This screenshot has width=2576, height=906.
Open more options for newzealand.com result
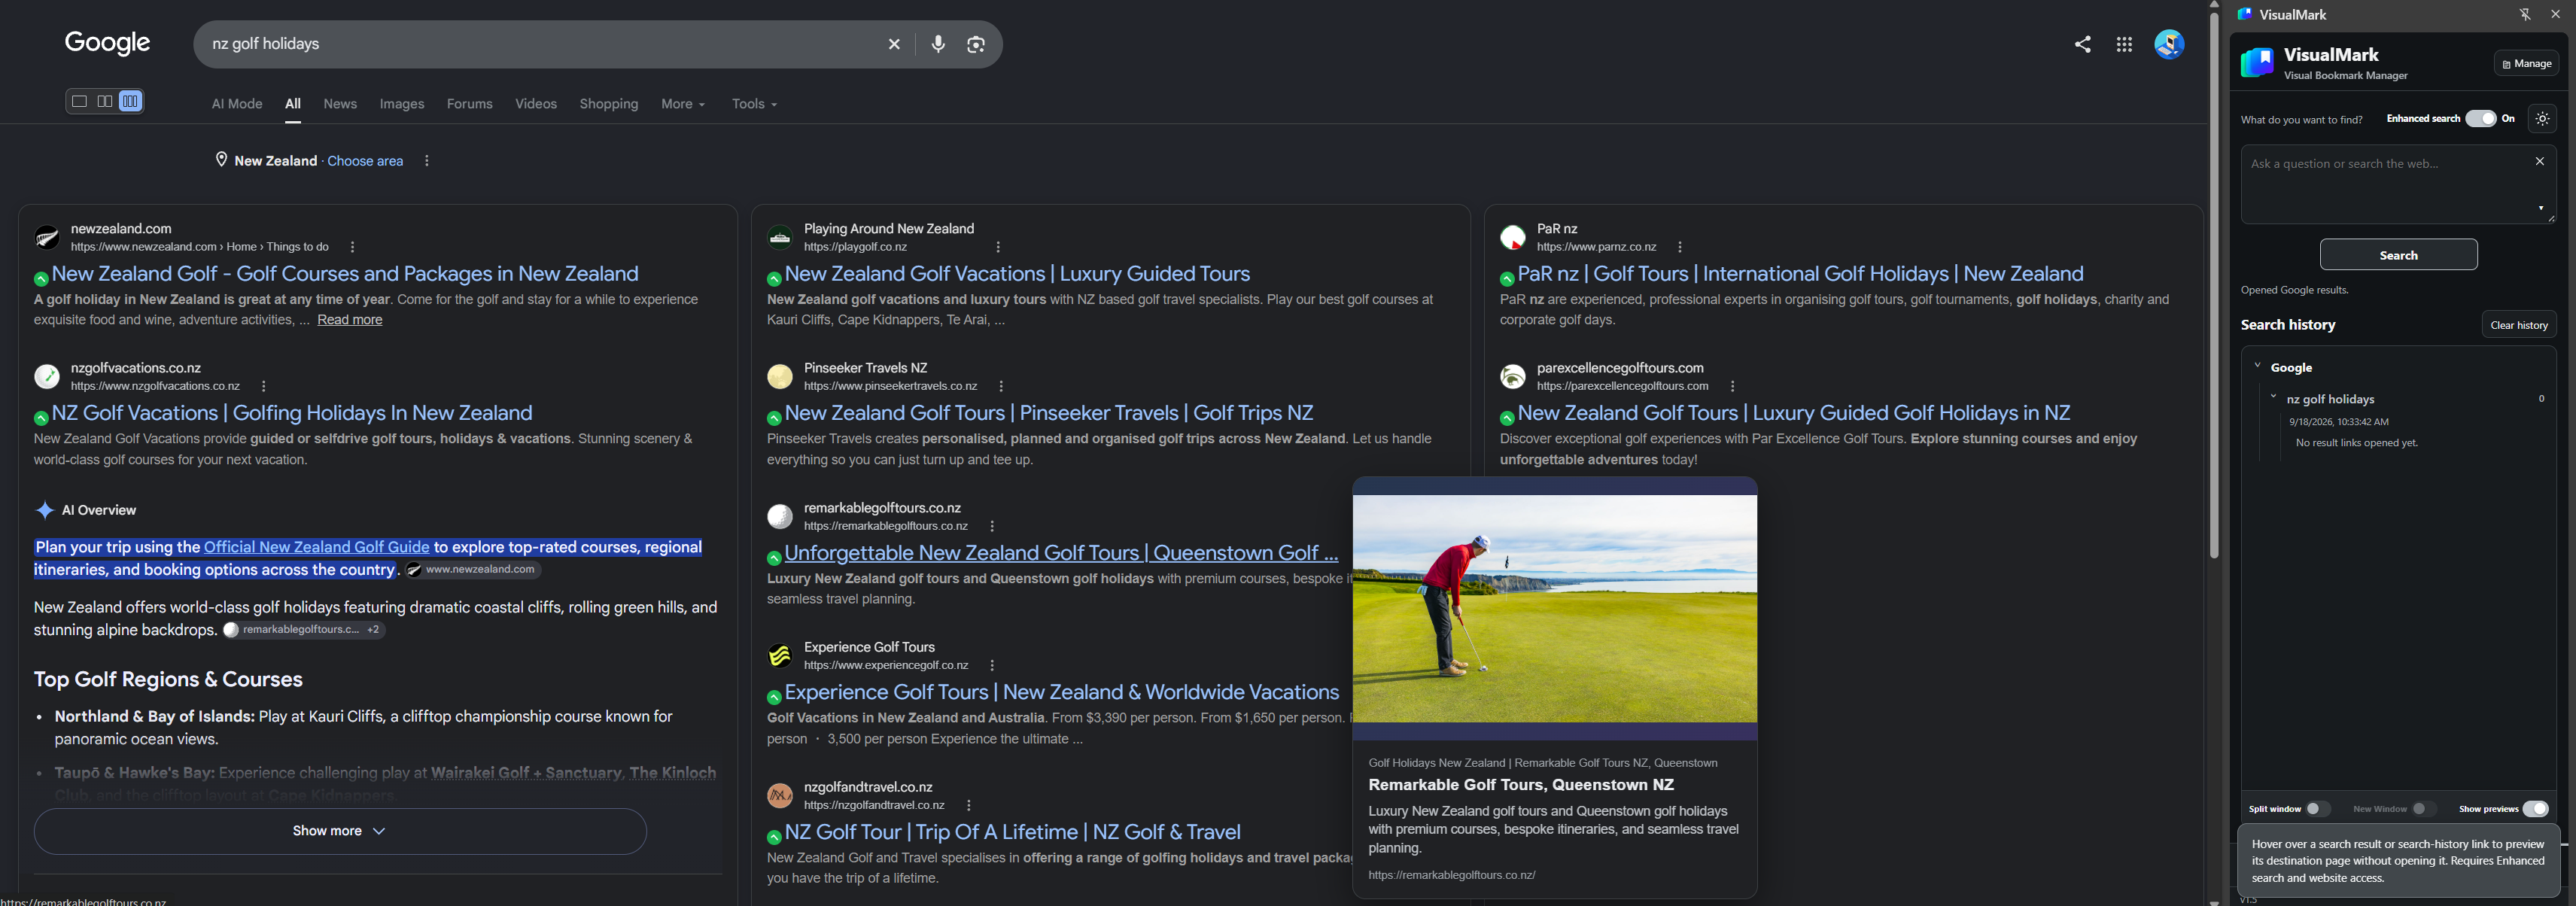pos(352,247)
